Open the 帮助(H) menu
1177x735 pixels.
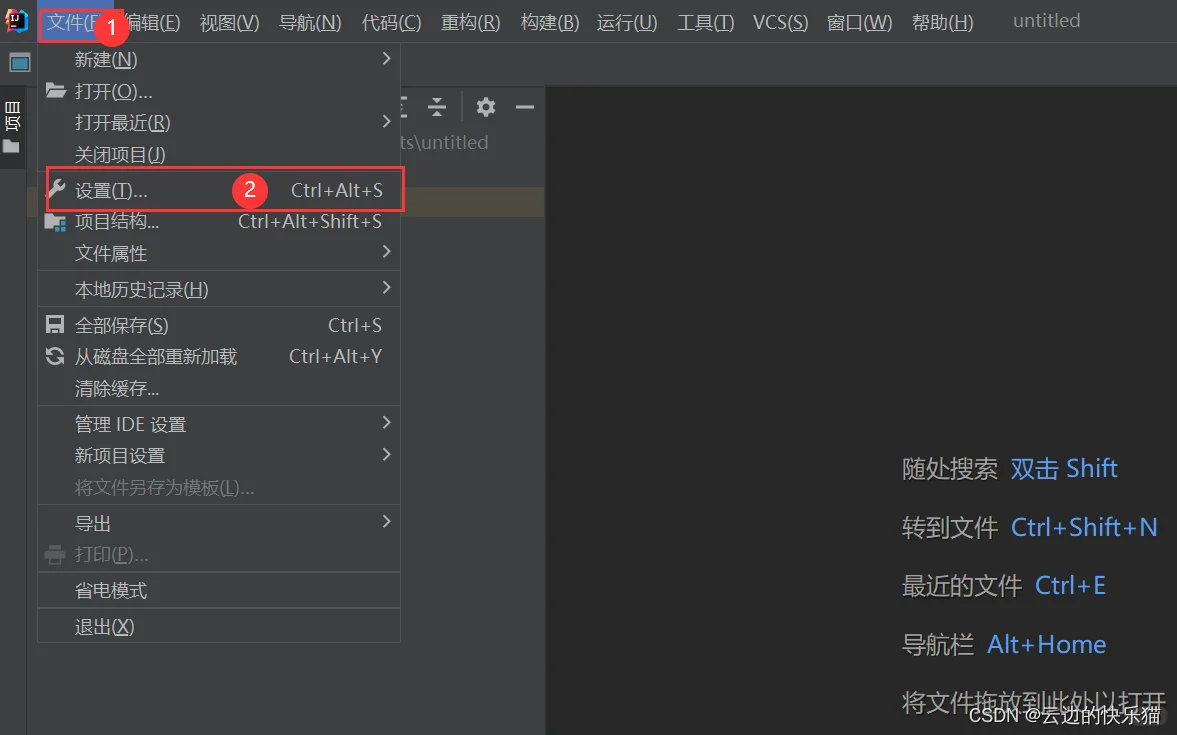[941, 22]
